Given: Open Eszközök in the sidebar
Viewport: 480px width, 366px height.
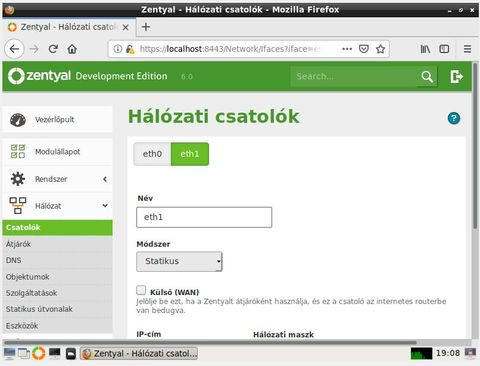Looking at the screenshot, I should pyautogui.click(x=57, y=326).
